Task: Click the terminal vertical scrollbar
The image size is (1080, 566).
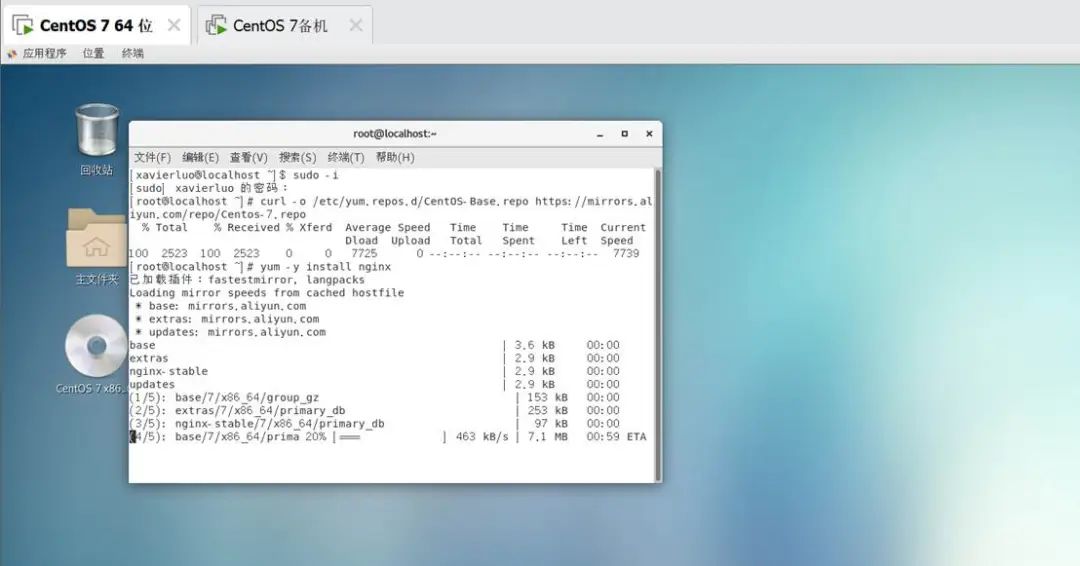Action: coord(658,324)
